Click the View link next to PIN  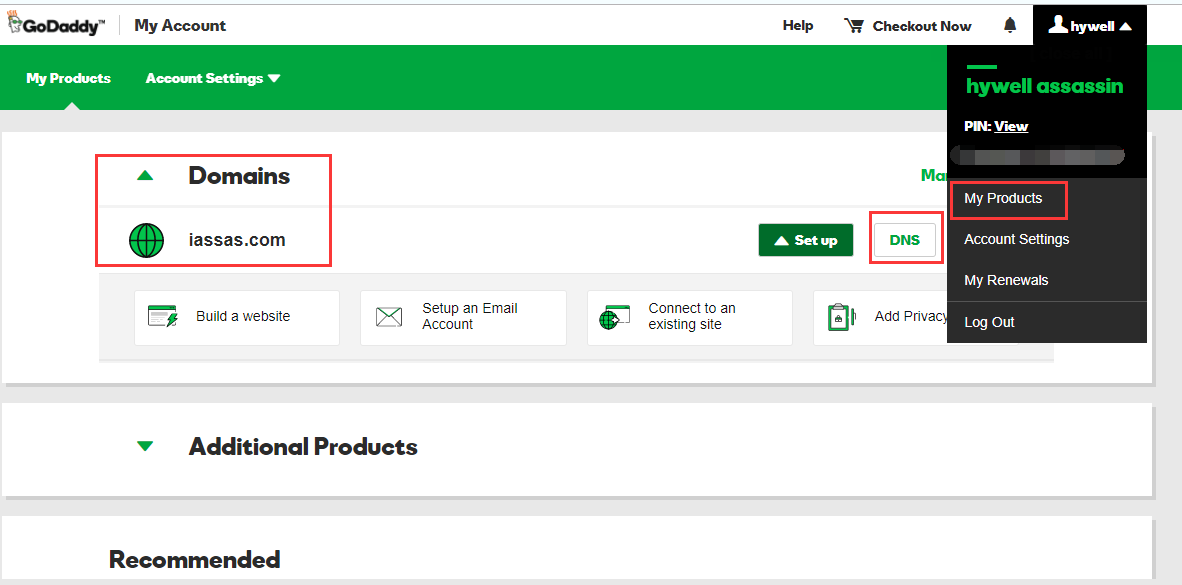pyautogui.click(x=1011, y=126)
